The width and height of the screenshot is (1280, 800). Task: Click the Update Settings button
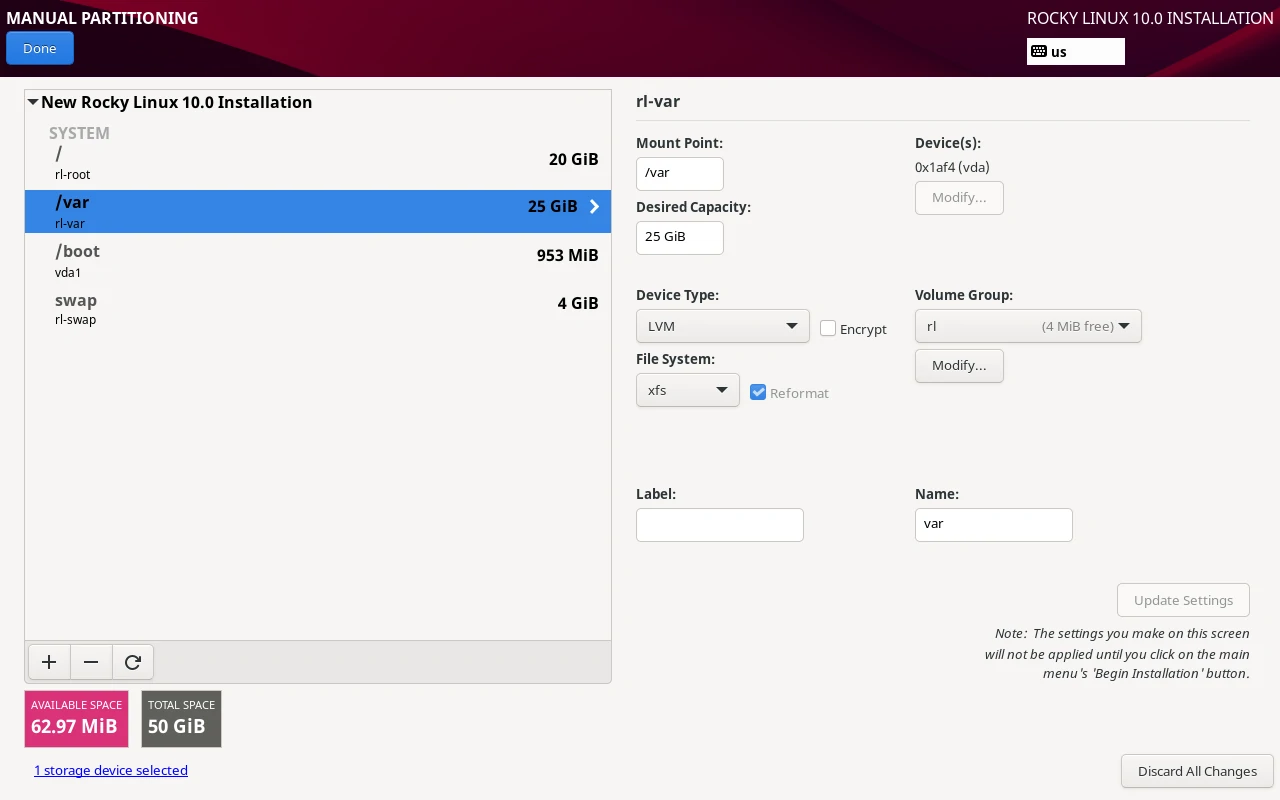tap(1184, 600)
